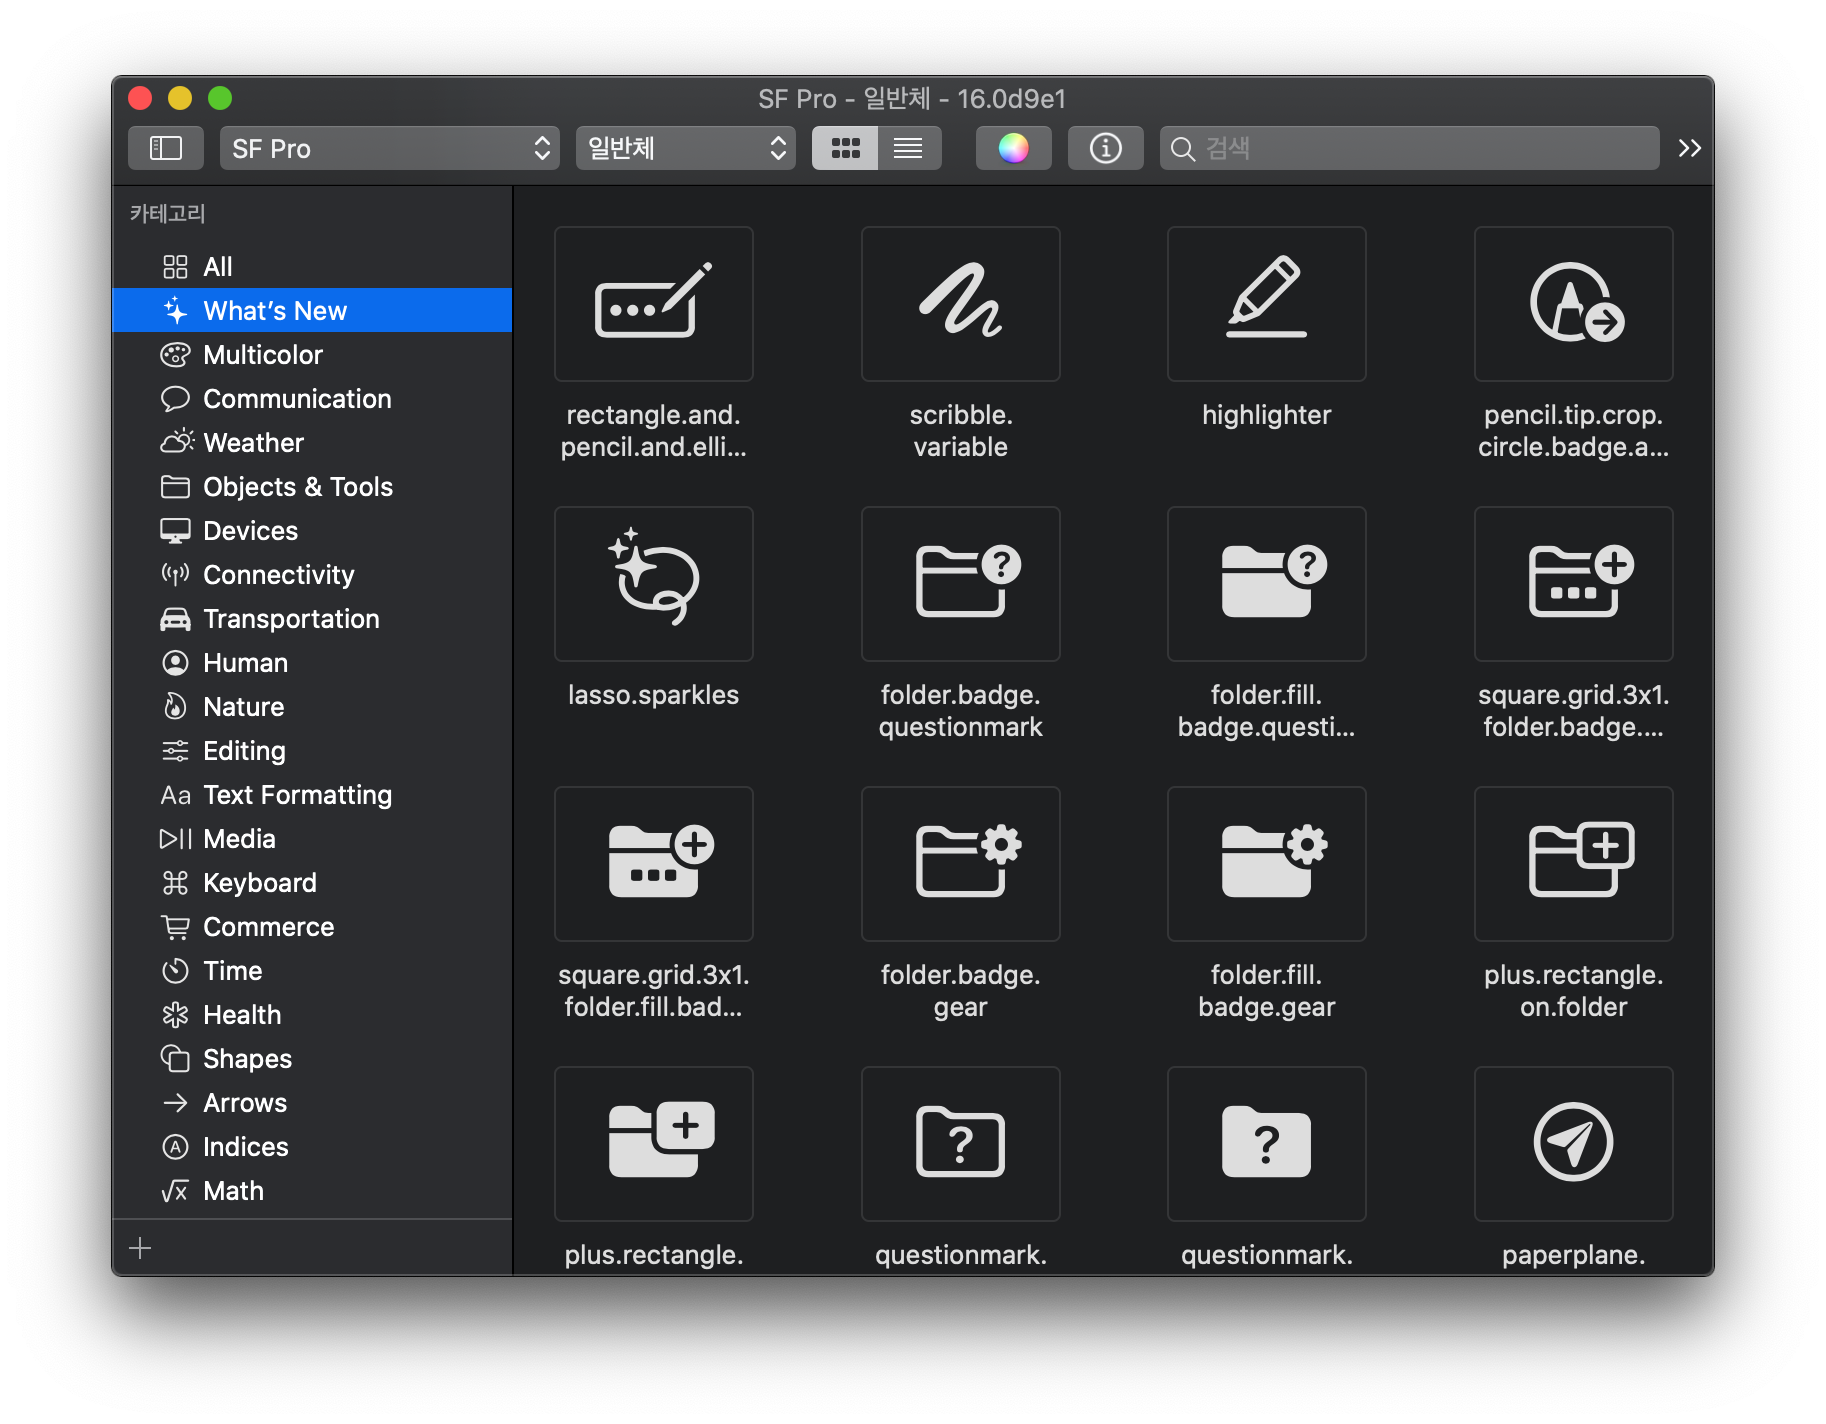The height and width of the screenshot is (1424, 1826).
Task: Open the Math category
Action: (312, 1191)
